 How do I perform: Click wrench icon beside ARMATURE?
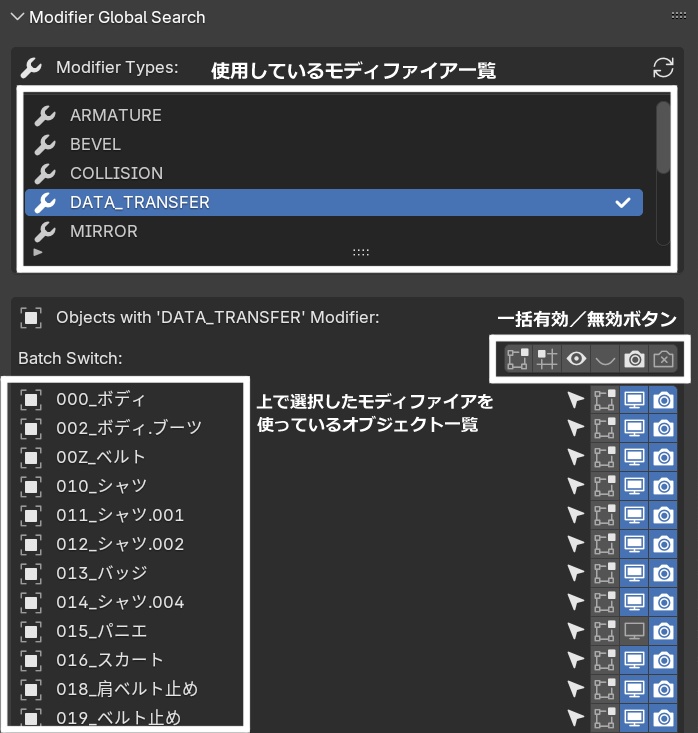45,116
